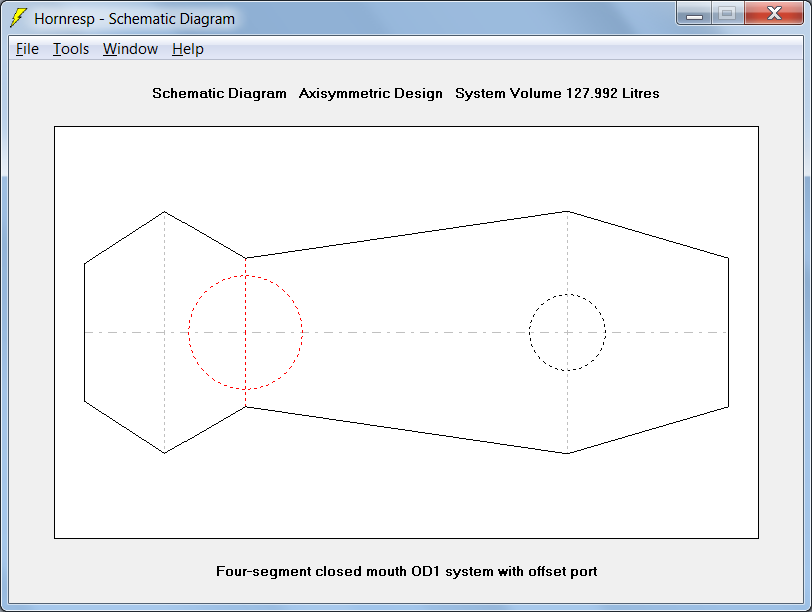
Task: Open the File menu
Action: pyautogui.click(x=27, y=49)
